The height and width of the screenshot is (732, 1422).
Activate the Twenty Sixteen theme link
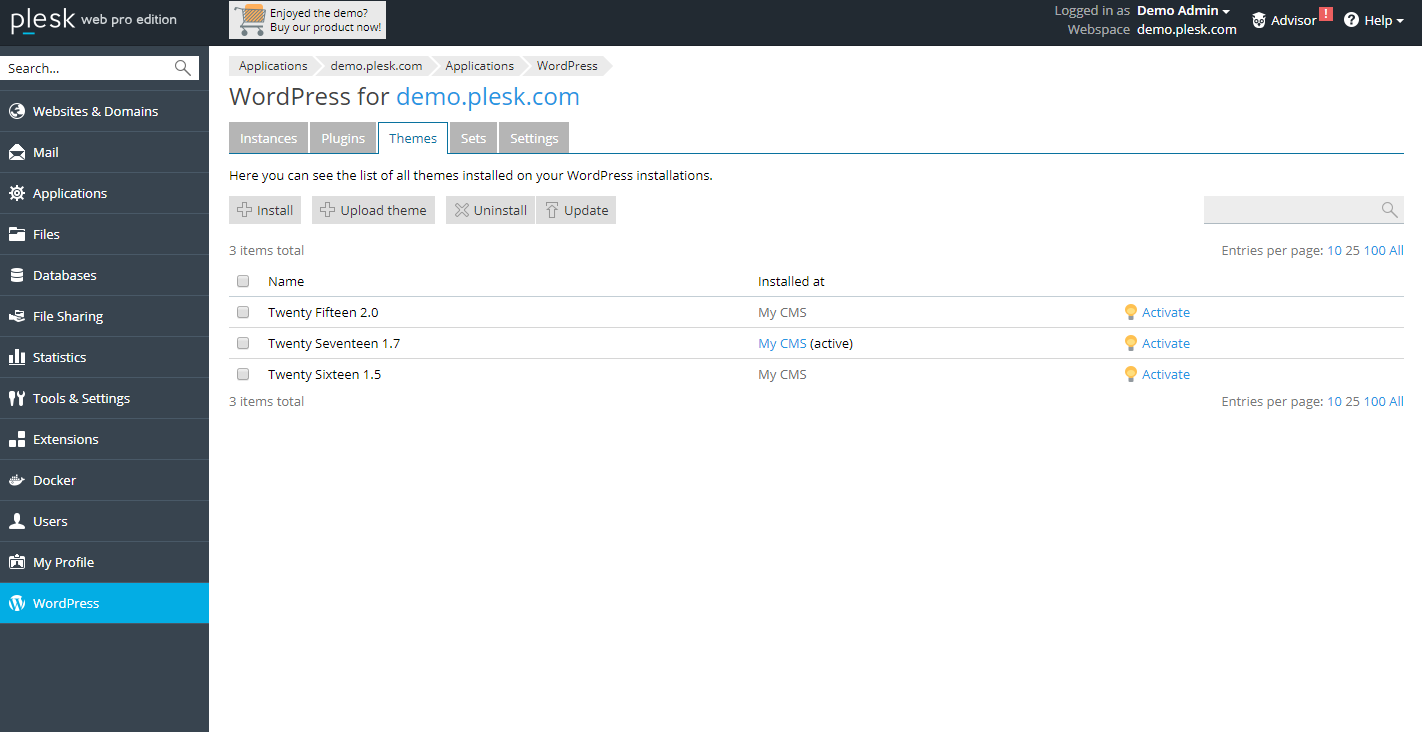1166,374
